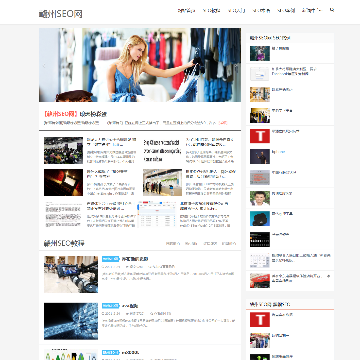
Task: Open the conference audience photo thumbnail
Action: tap(63, 150)
